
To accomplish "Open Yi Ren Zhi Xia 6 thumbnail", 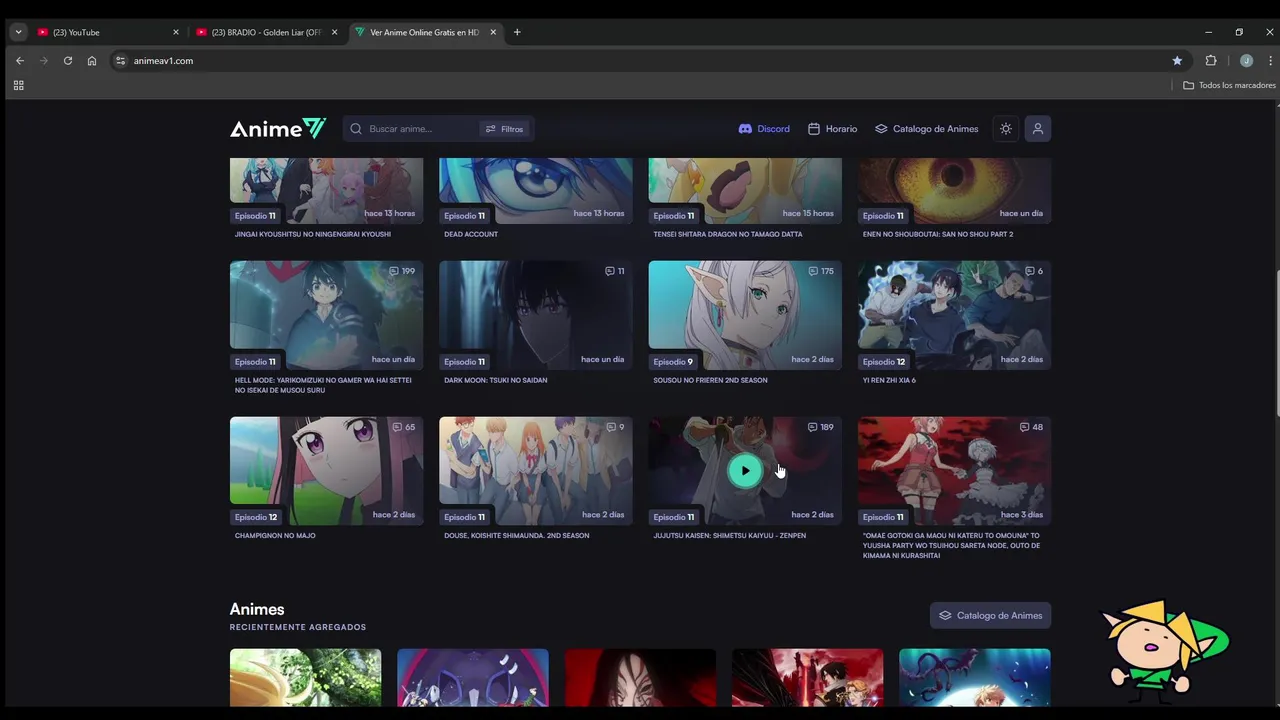I will pyautogui.click(x=954, y=315).
